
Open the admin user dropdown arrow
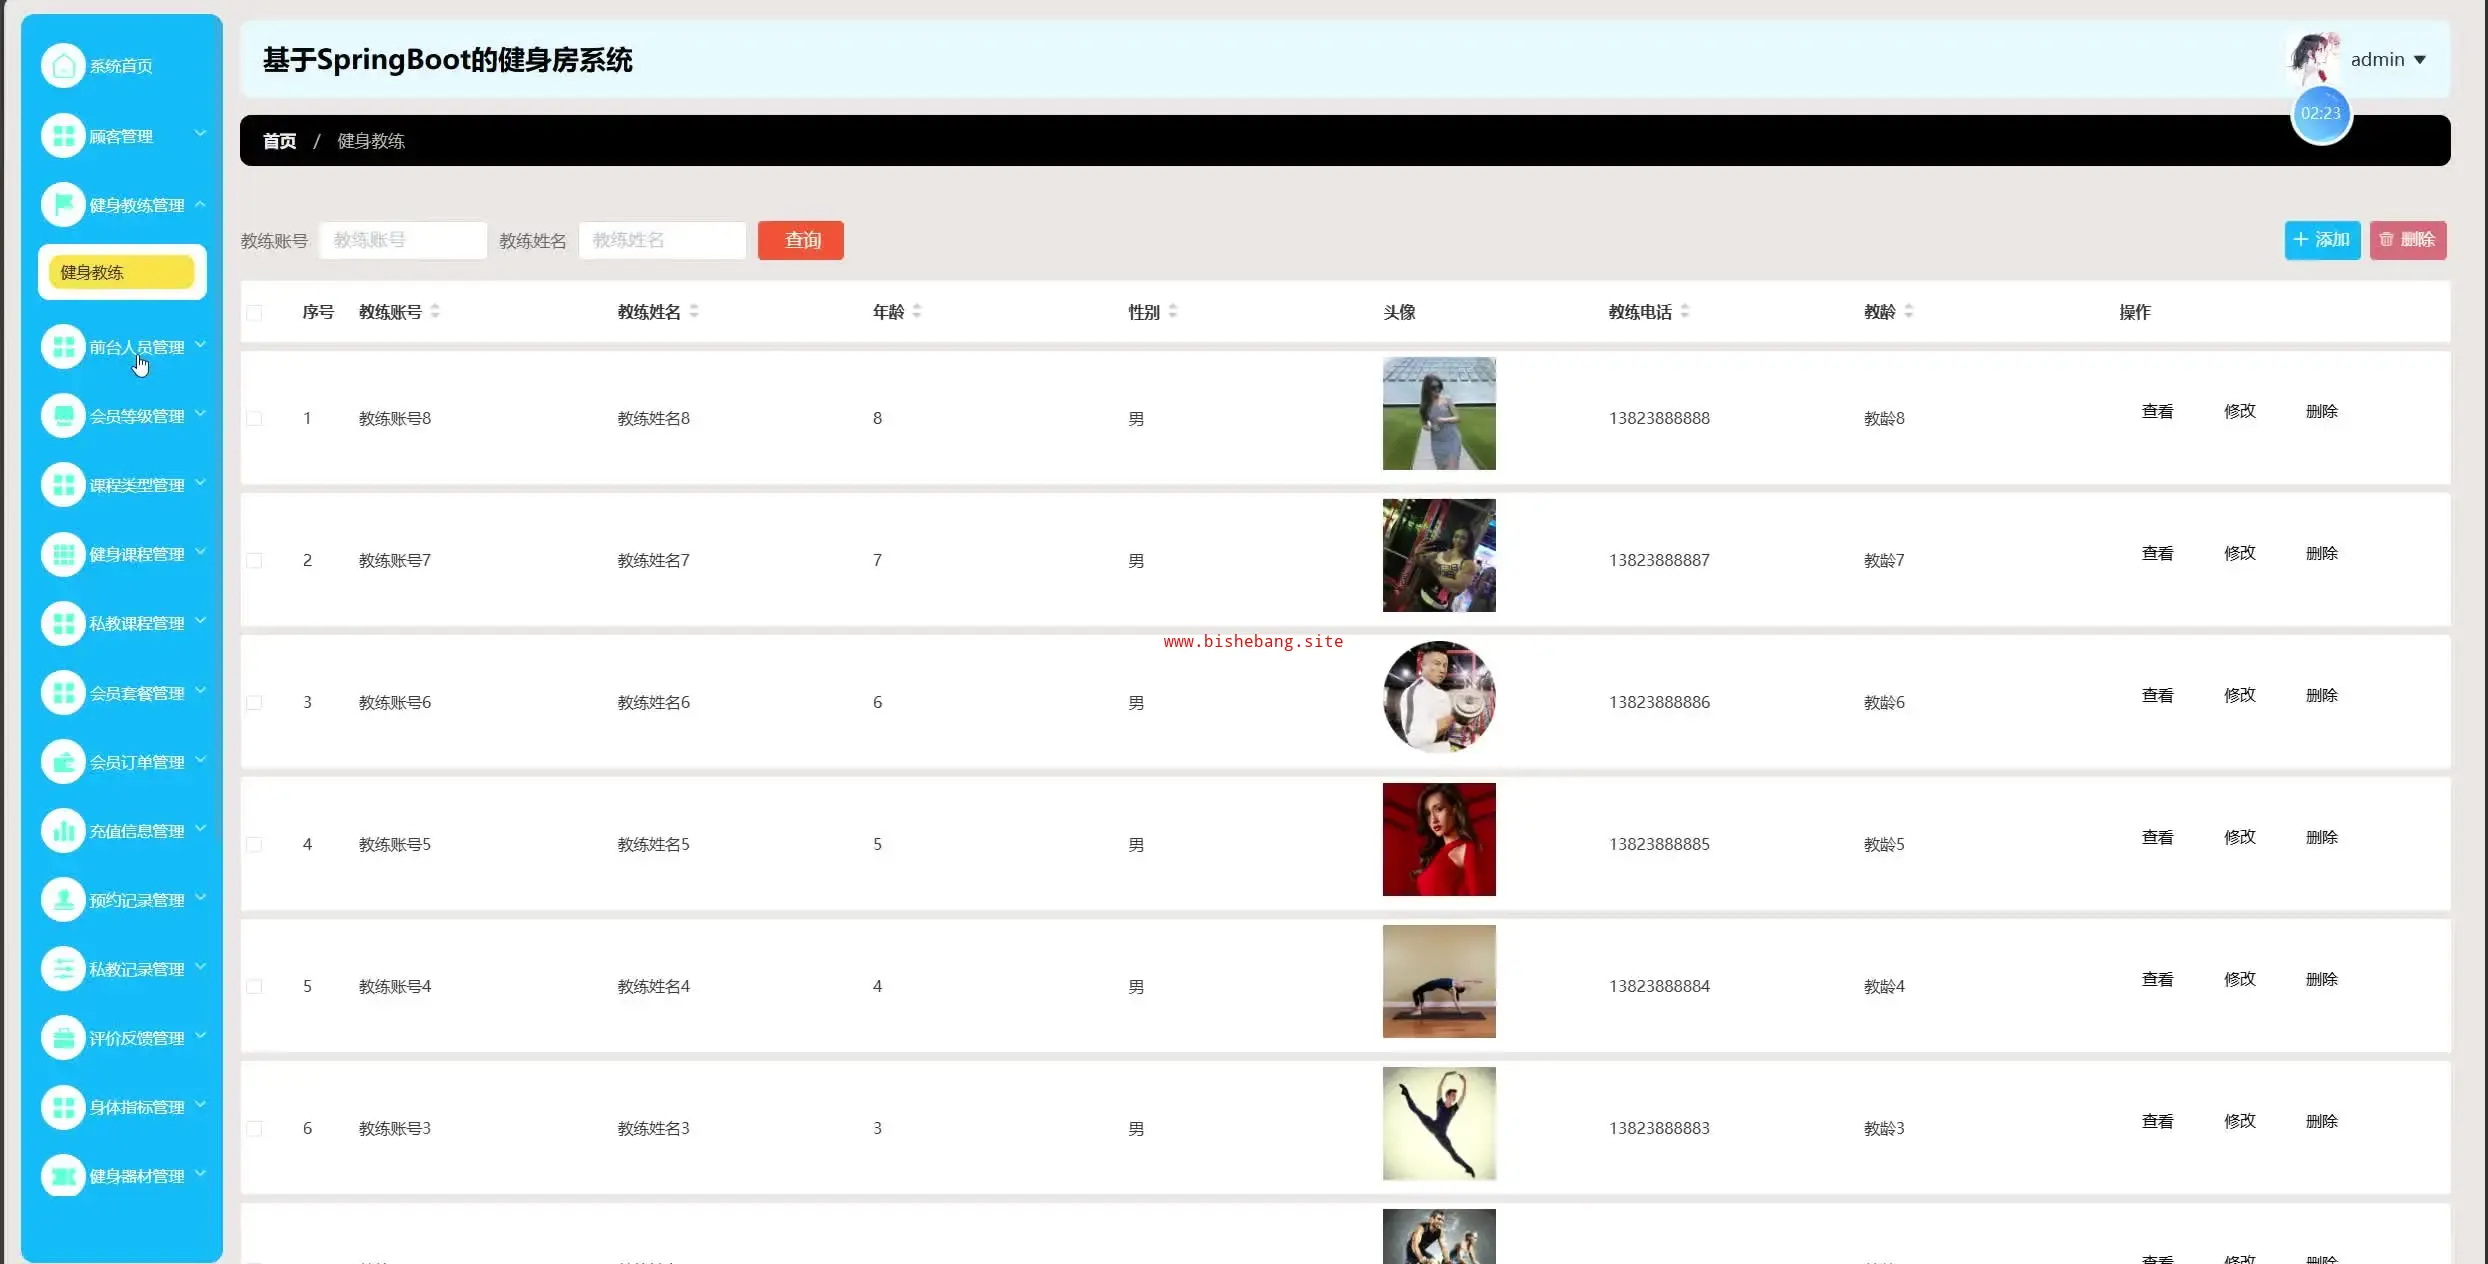[2420, 60]
